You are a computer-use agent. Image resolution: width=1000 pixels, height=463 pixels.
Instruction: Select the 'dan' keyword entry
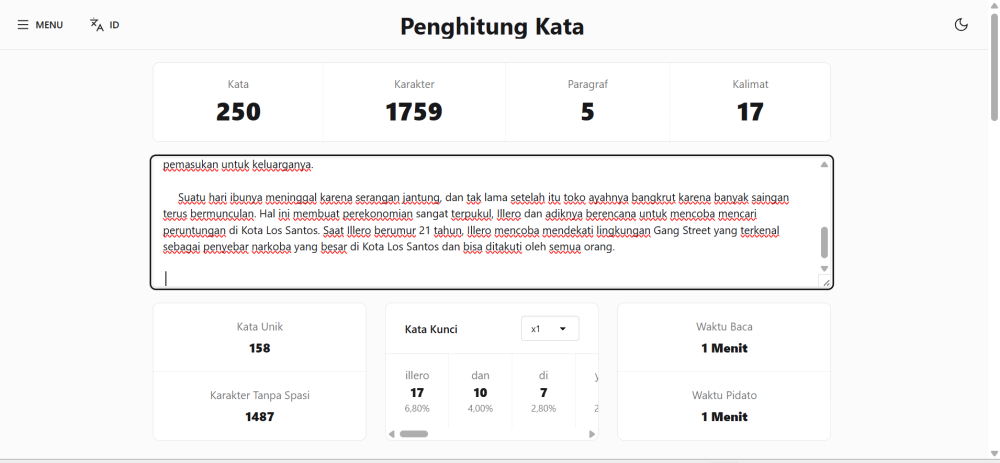coord(480,392)
